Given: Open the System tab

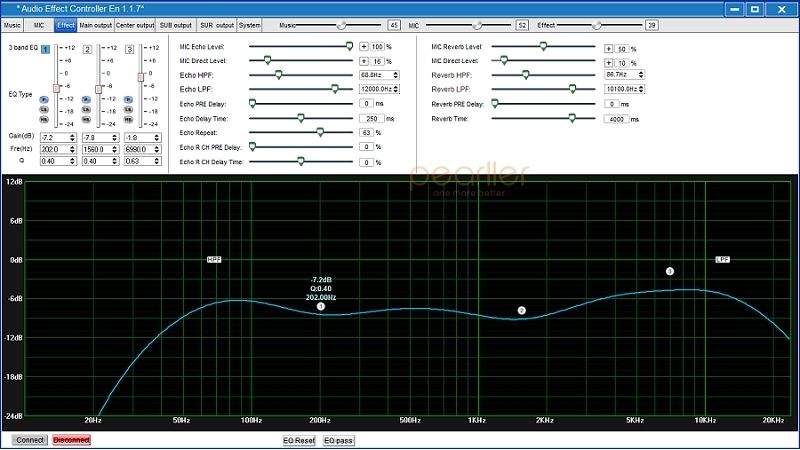Looking at the screenshot, I should point(250,23).
